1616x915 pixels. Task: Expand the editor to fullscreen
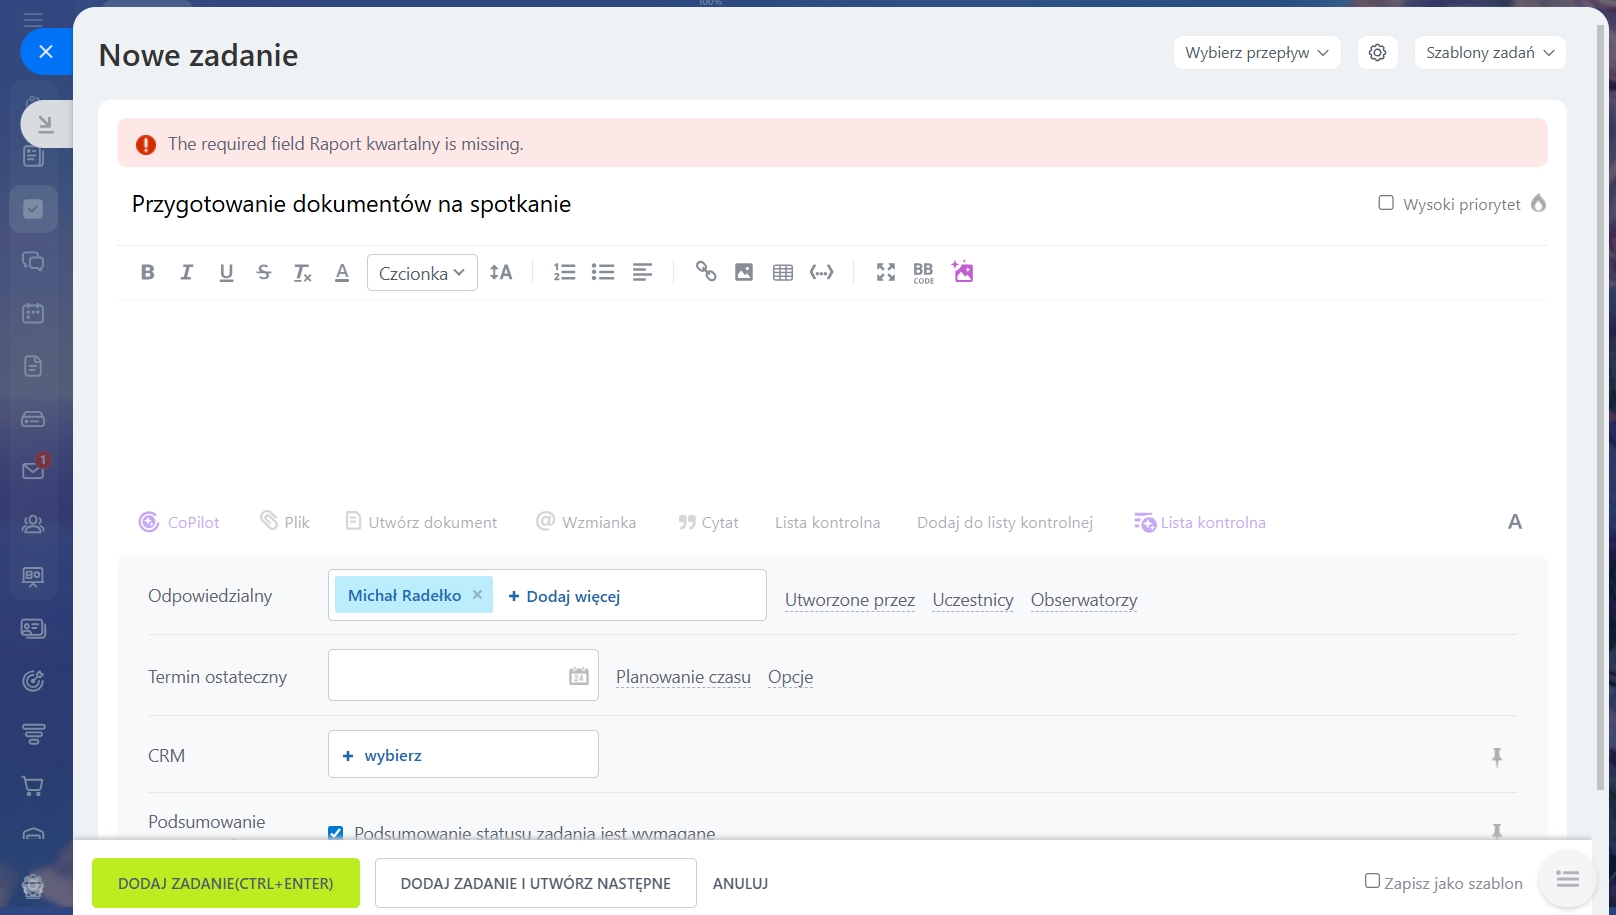pos(886,272)
